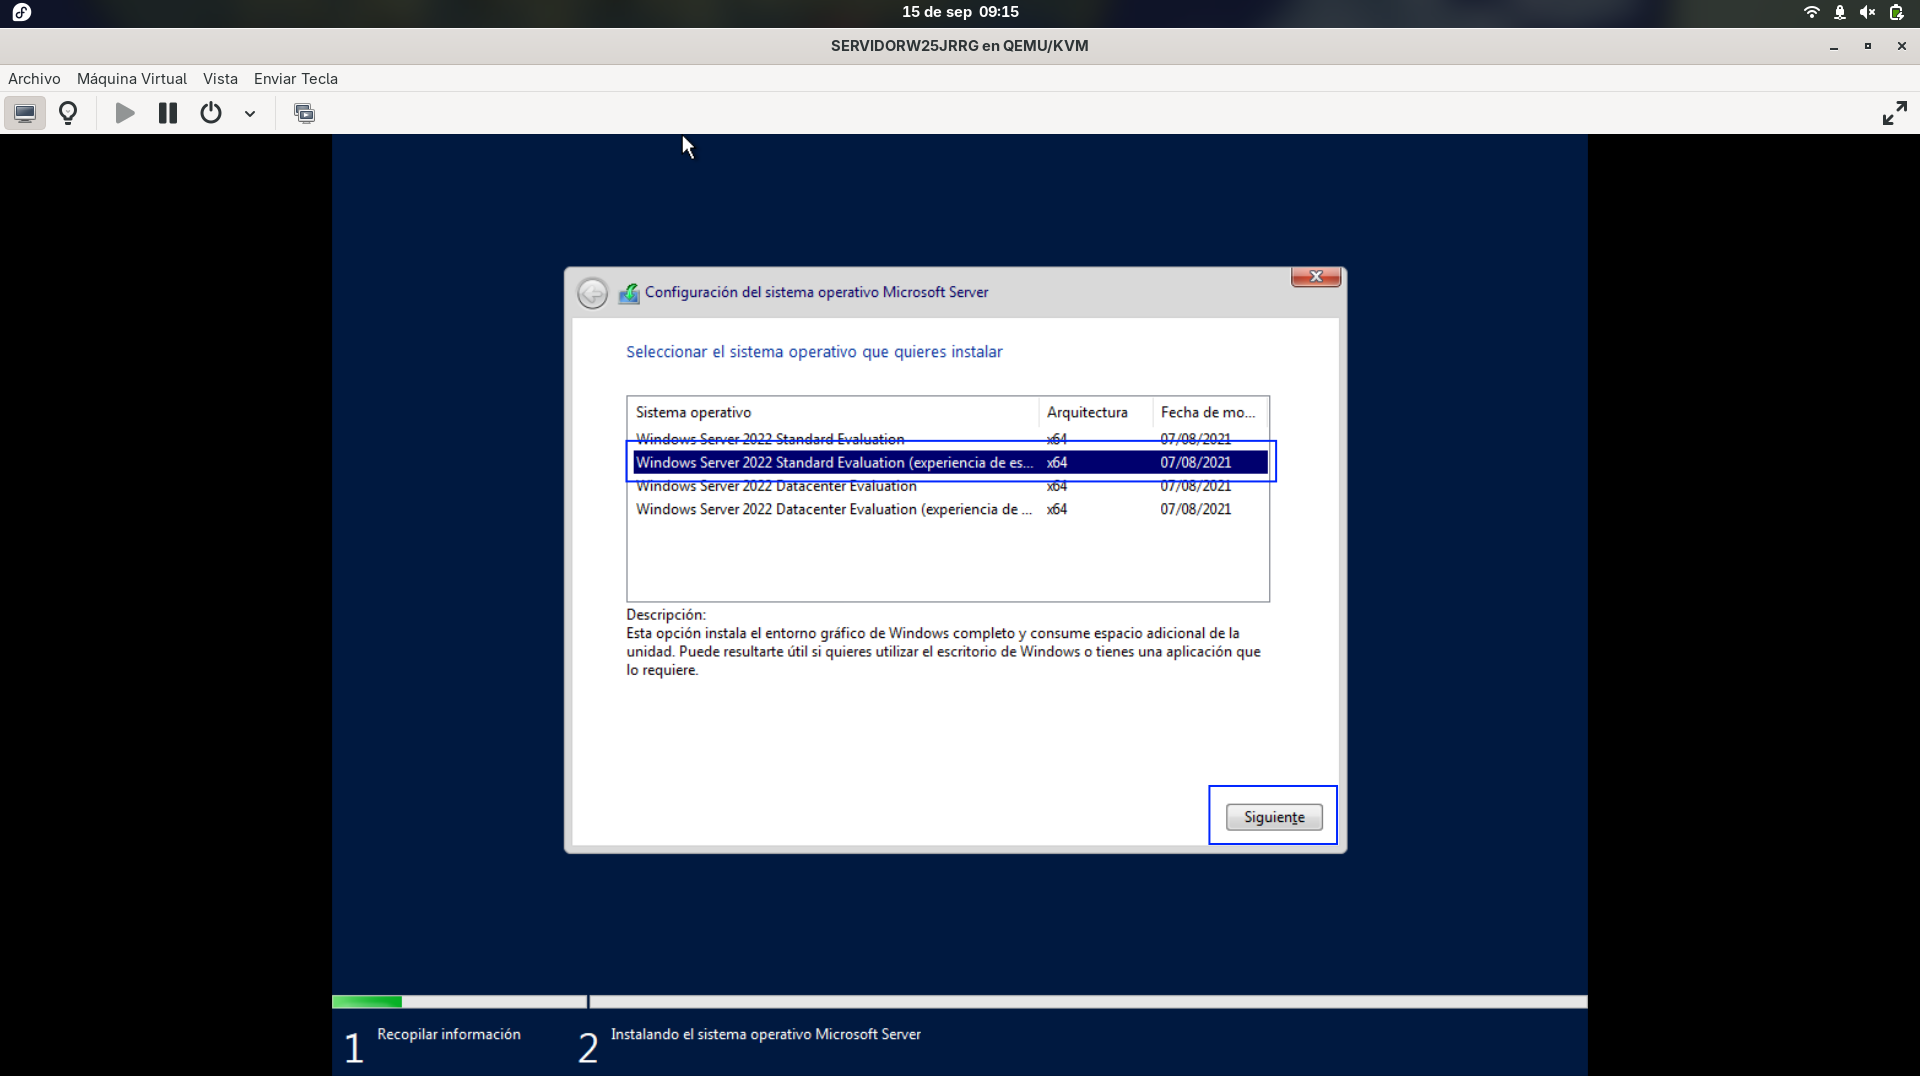The width and height of the screenshot is (1920, 1076).
Task: Switch the VM viewer to fullscreen
Action: 1894,113
